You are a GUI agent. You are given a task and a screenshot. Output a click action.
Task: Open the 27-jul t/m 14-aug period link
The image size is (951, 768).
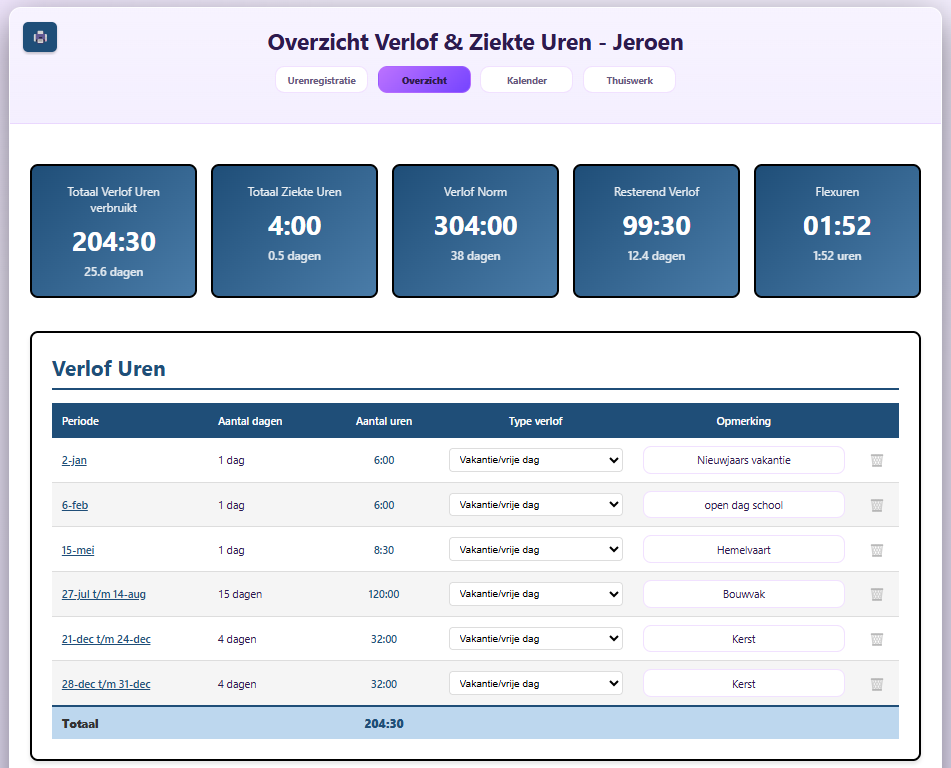pyautogui.click(x=104, y=594)
